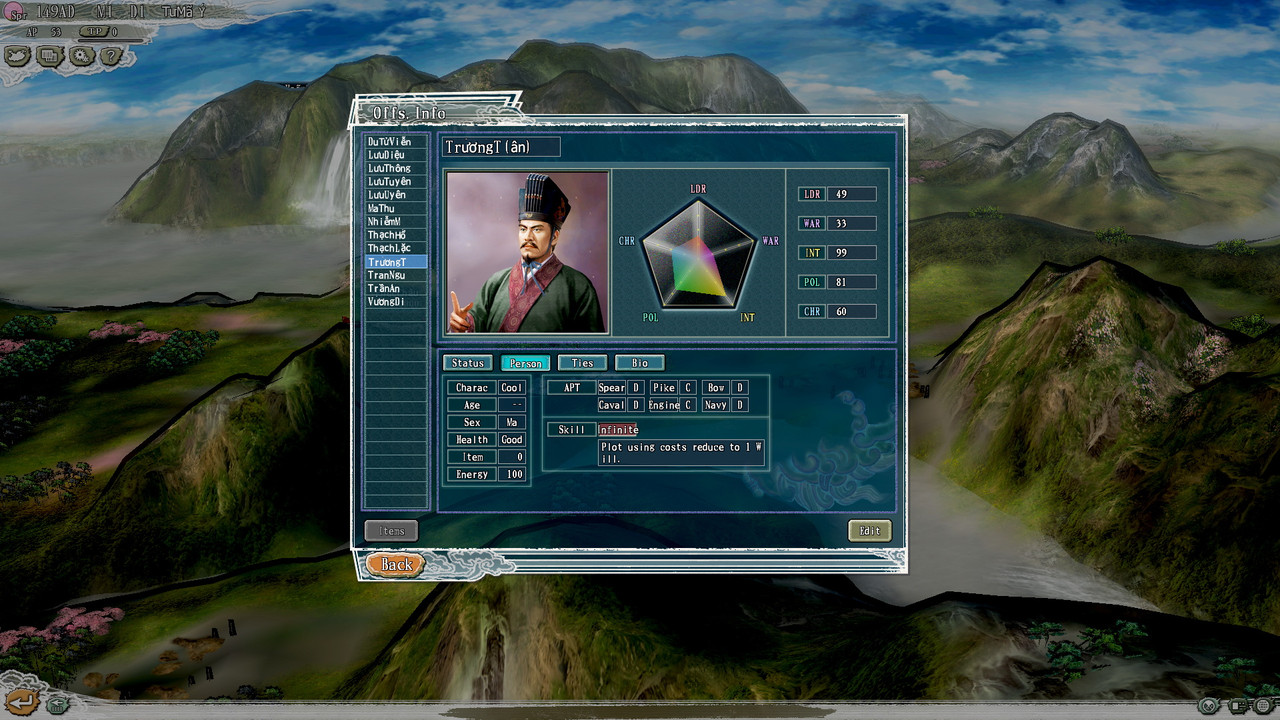This screenshot has width=1280, height=720.
Task: Select officer ThạchLặc in list
Action: (396, 248)
